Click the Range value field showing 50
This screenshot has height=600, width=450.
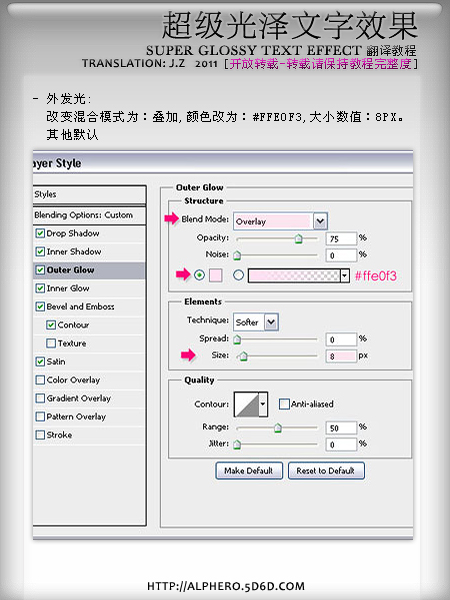(341, 428)
